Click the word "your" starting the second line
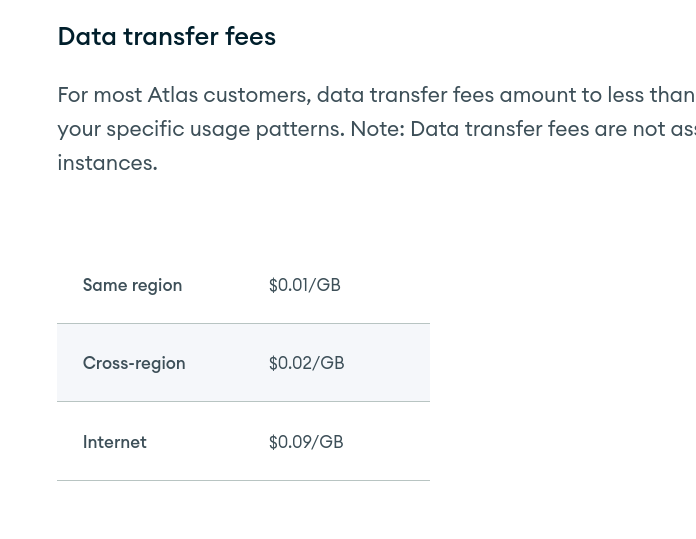The width and height of the screenshot is (696, 539). coord(79,129)
